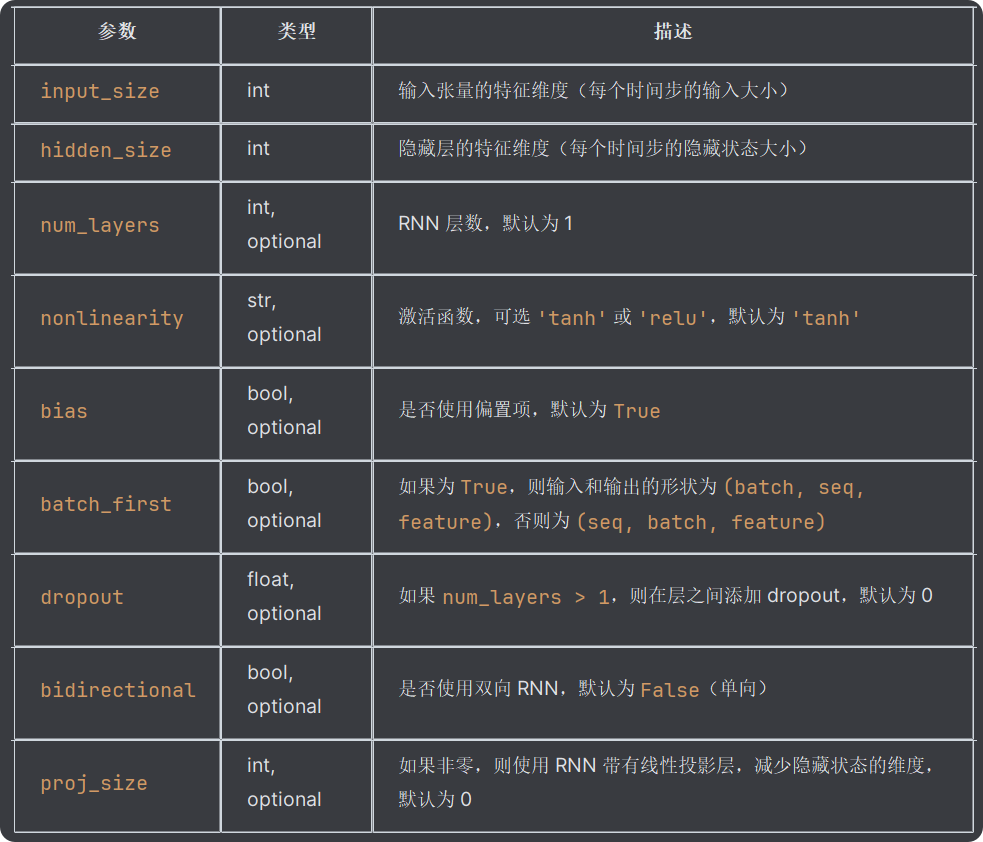This screenshot has height=842, width=983.
Task: Select the bidirectional parameter cell
Action: (x=117, y=693)
